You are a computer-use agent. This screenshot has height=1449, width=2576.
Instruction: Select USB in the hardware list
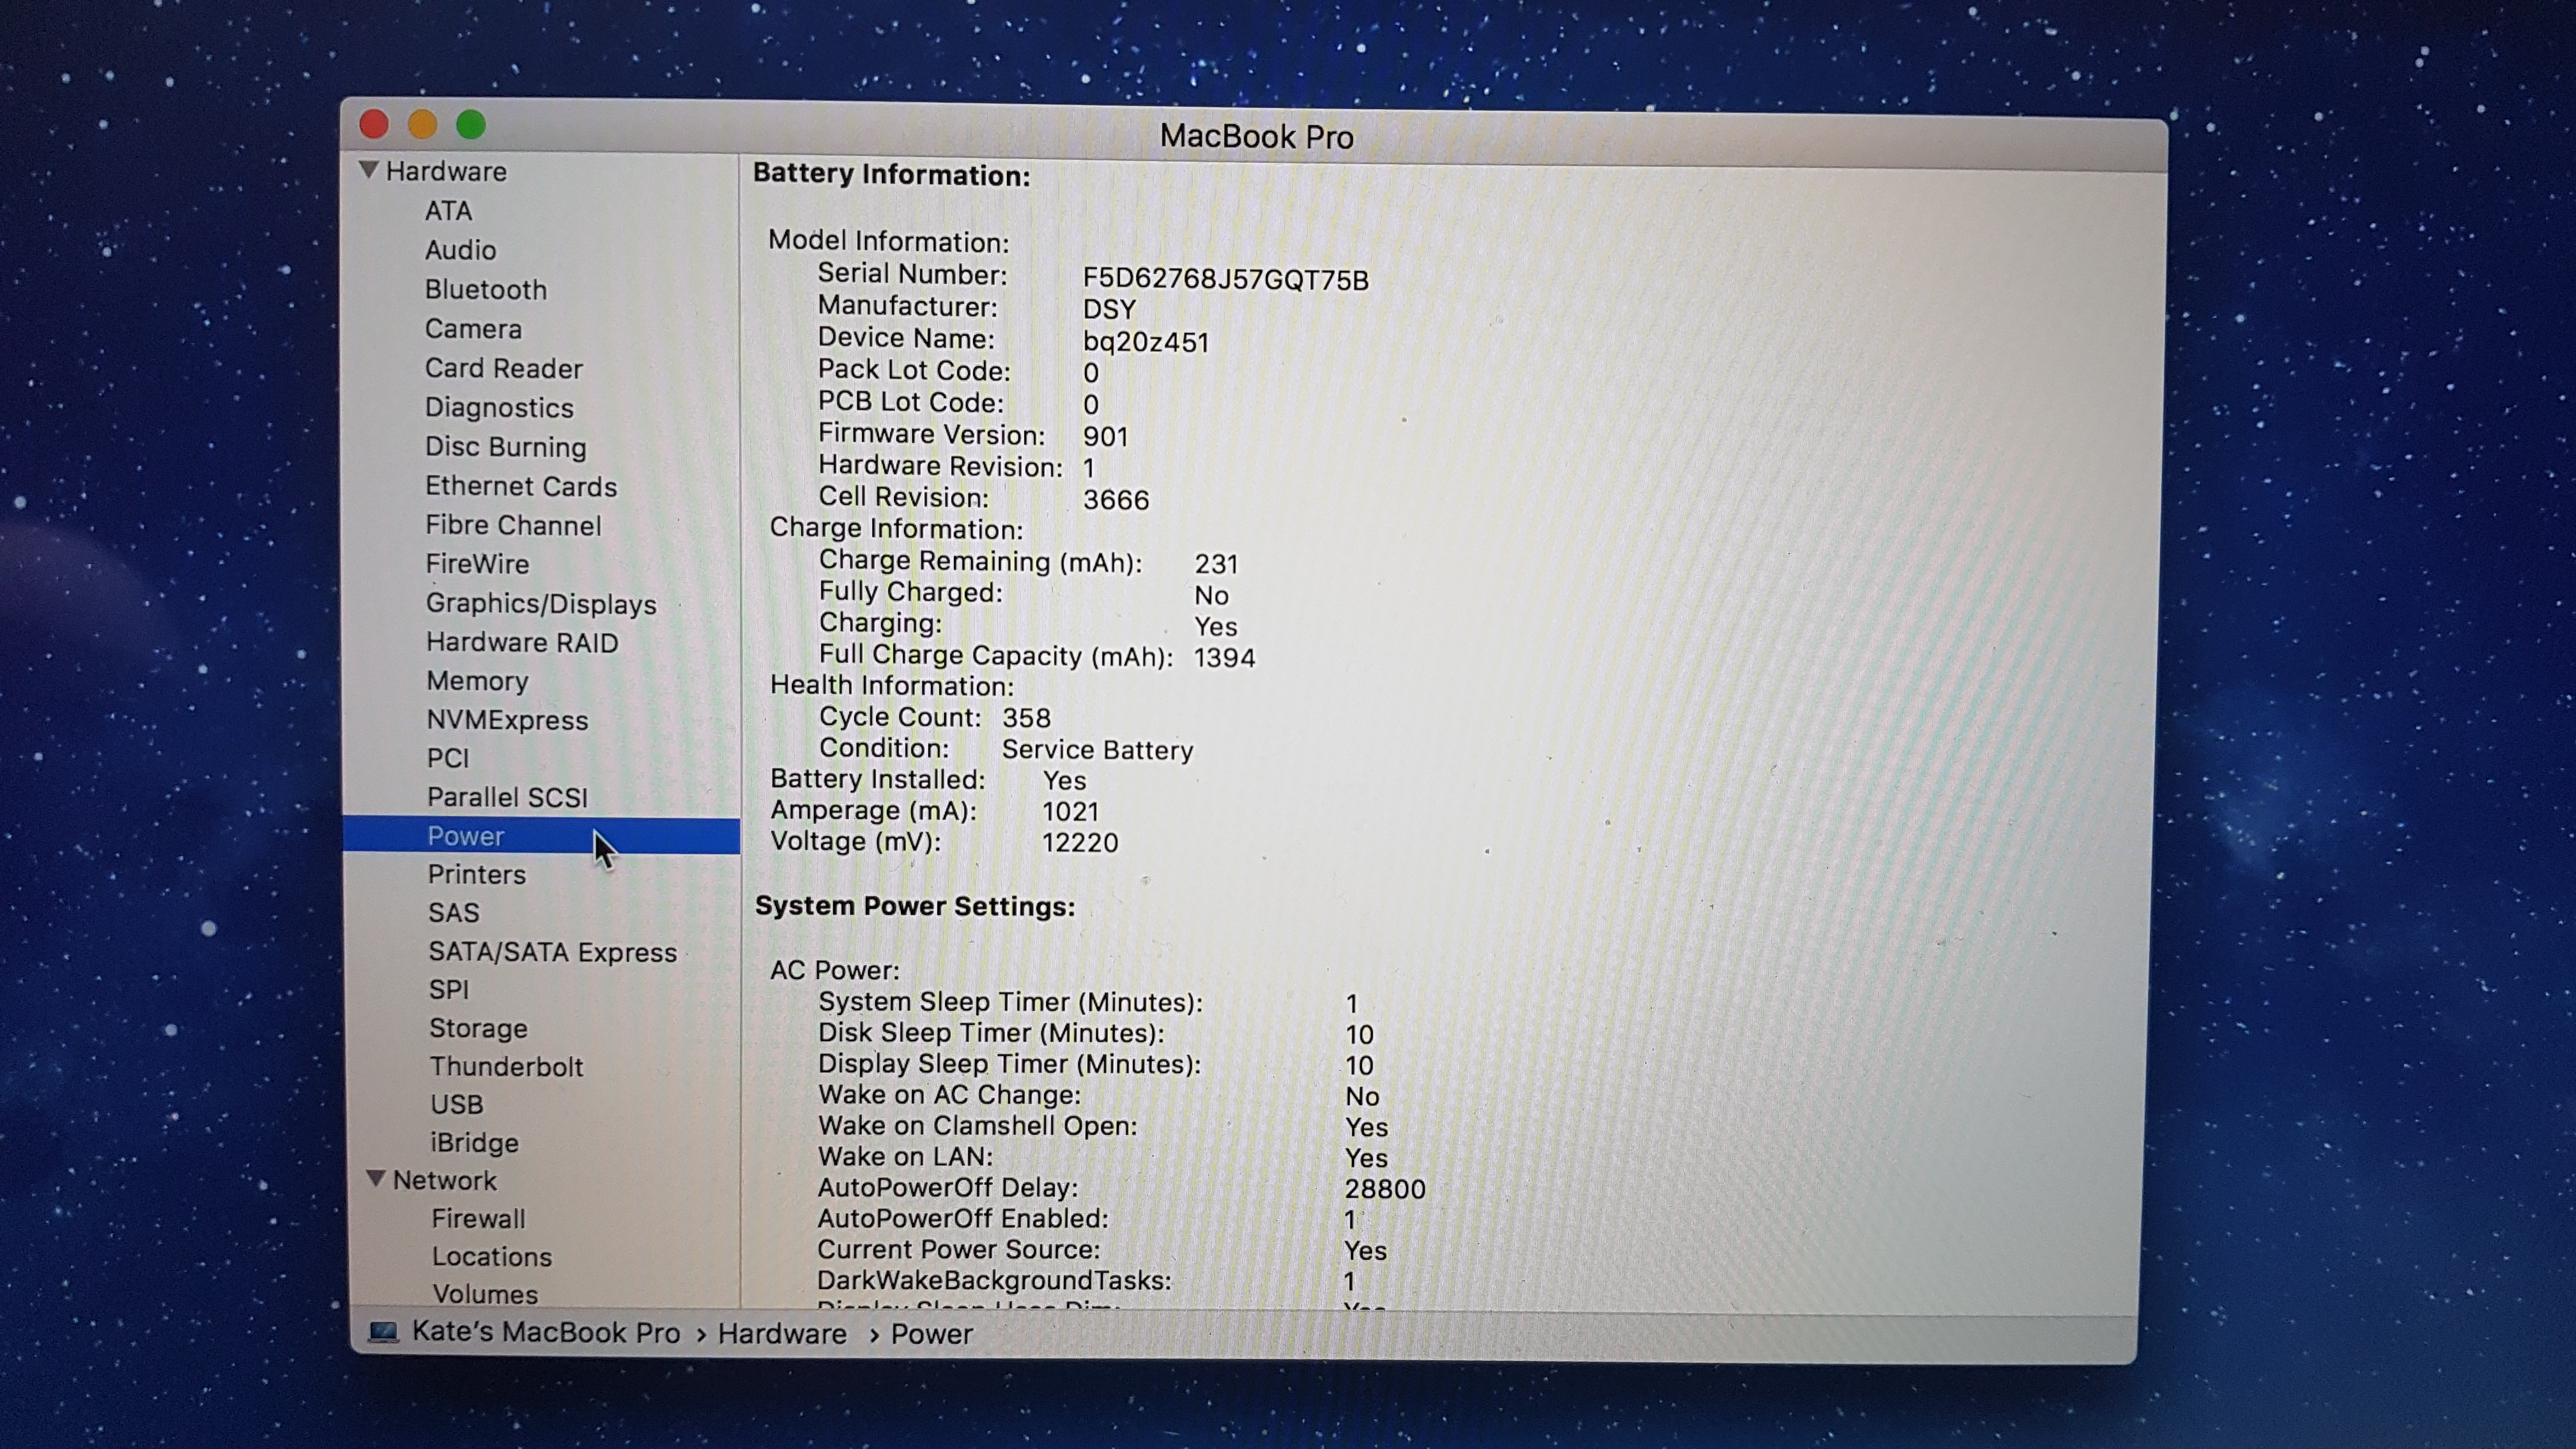tap(456, 1104)
